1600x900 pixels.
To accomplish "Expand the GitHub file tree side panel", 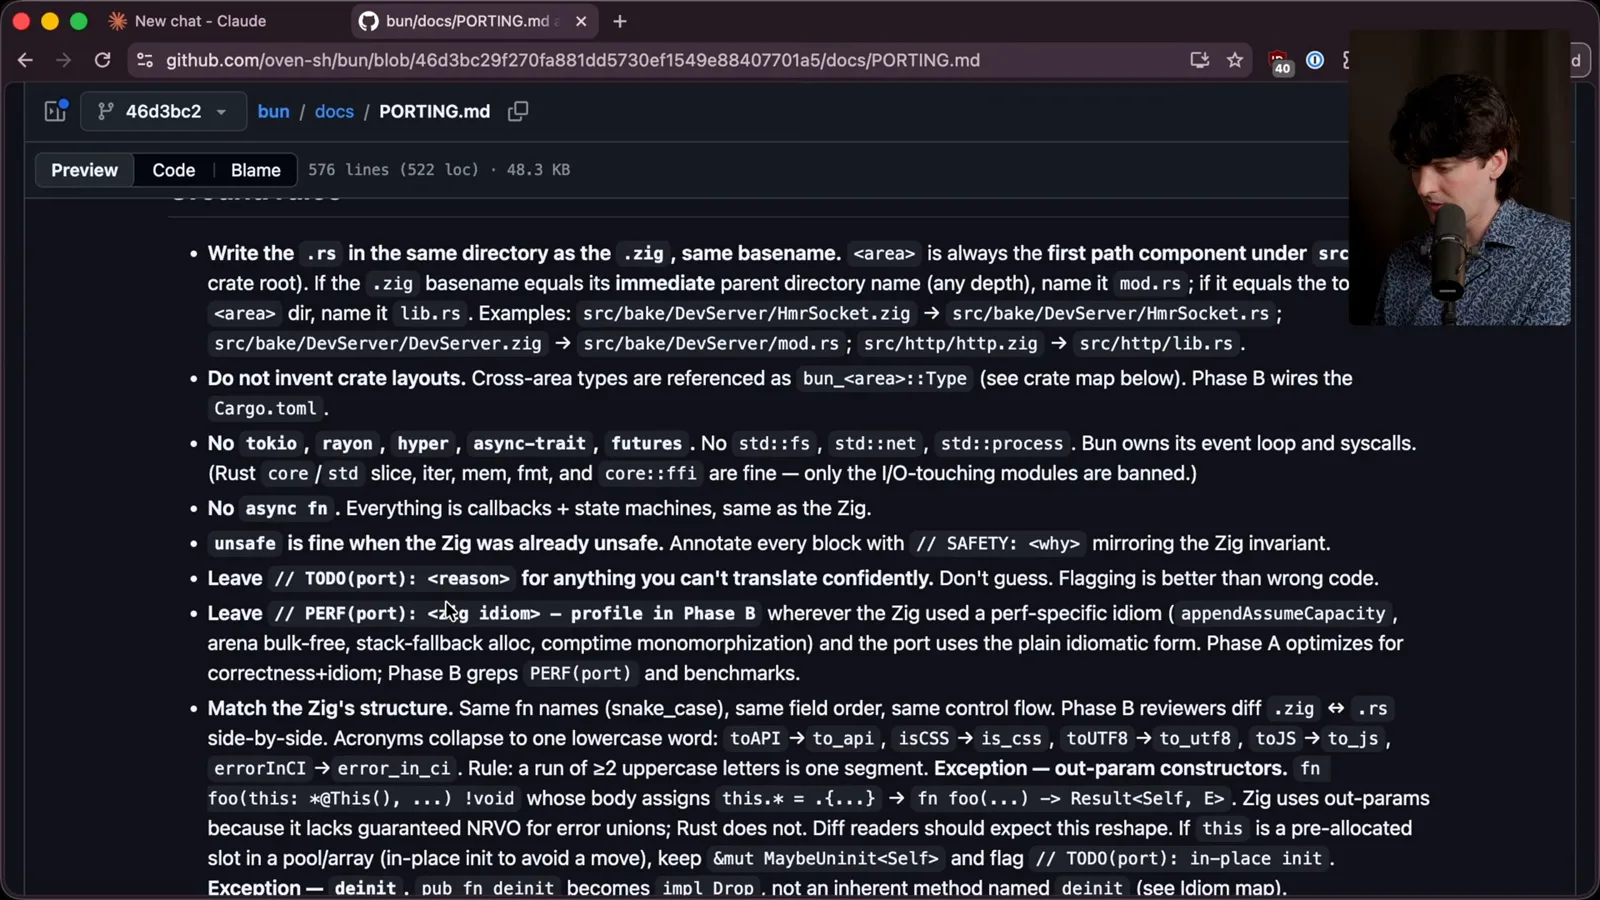I will [56, 111].
